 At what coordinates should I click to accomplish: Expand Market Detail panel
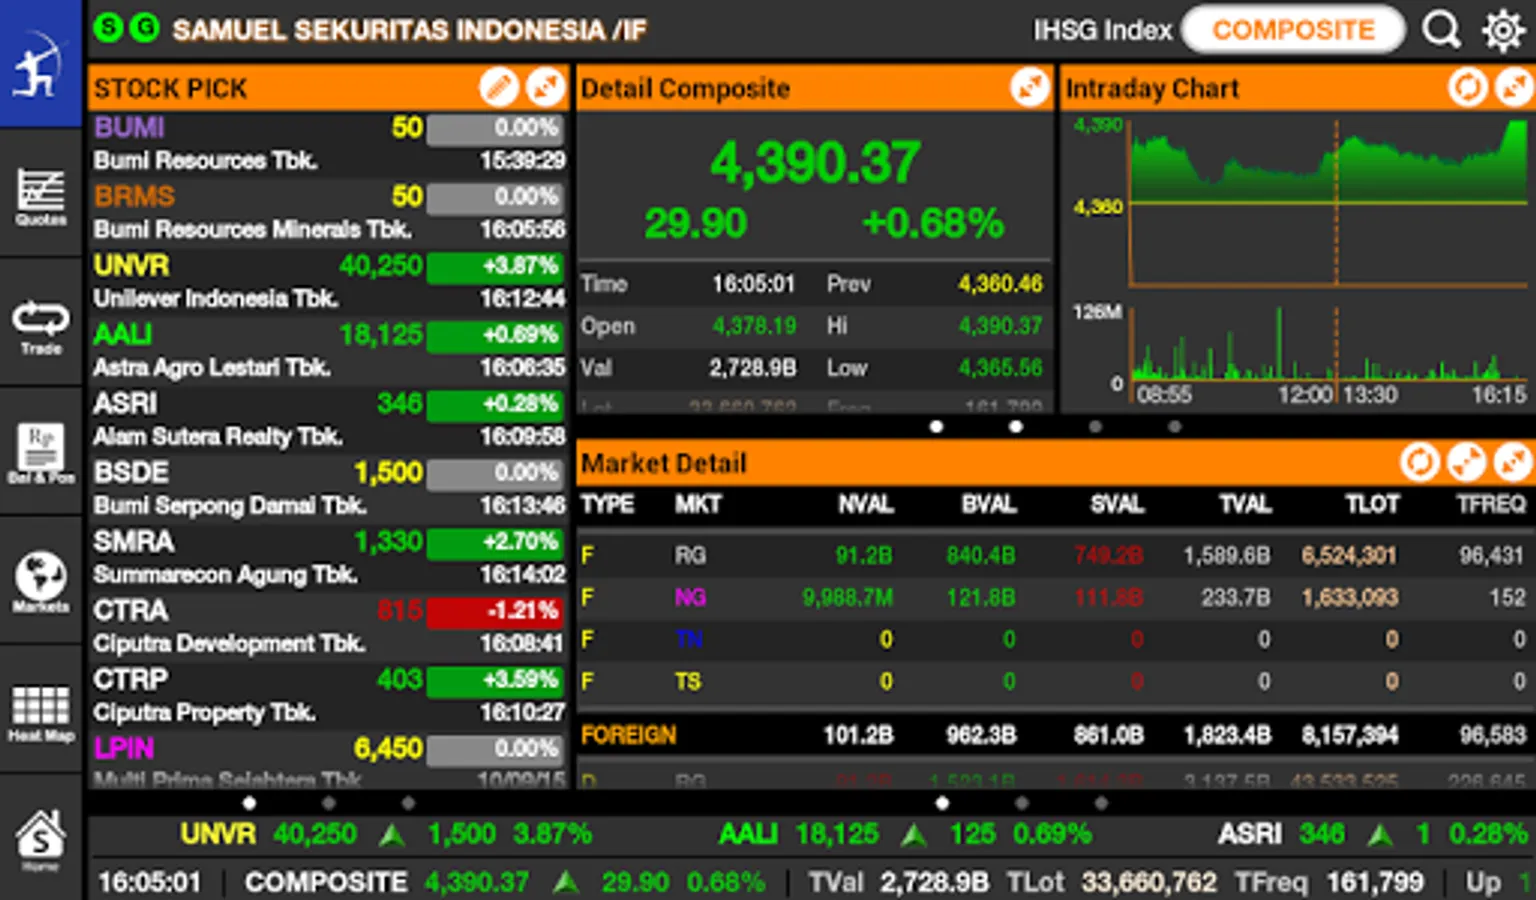click(x=1513, y=463)
